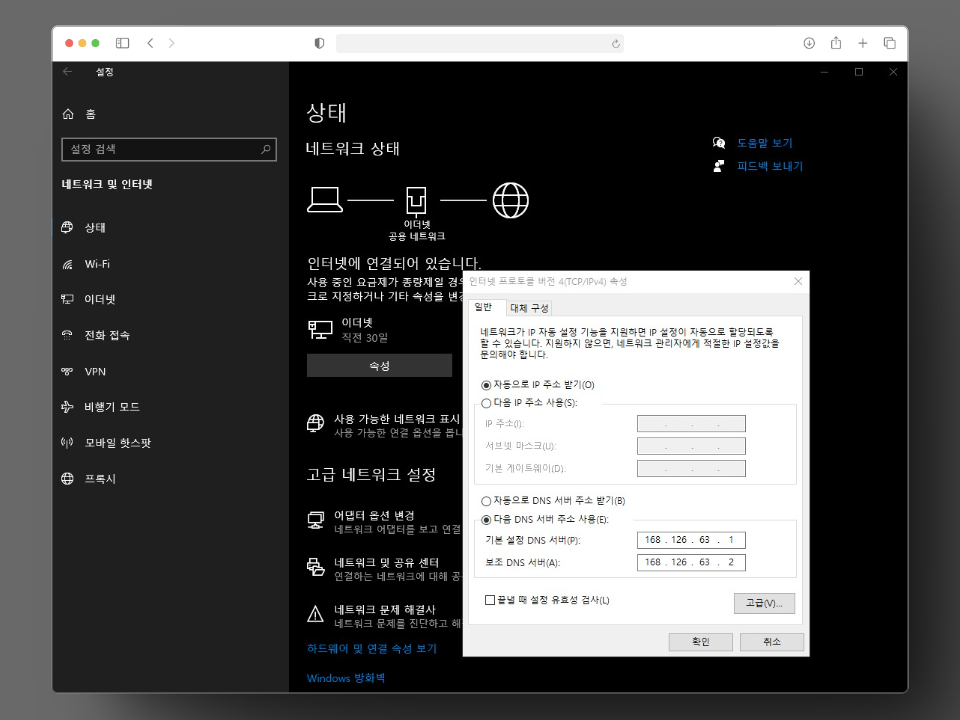Click the 기본 게이트웨이 field

691,468
